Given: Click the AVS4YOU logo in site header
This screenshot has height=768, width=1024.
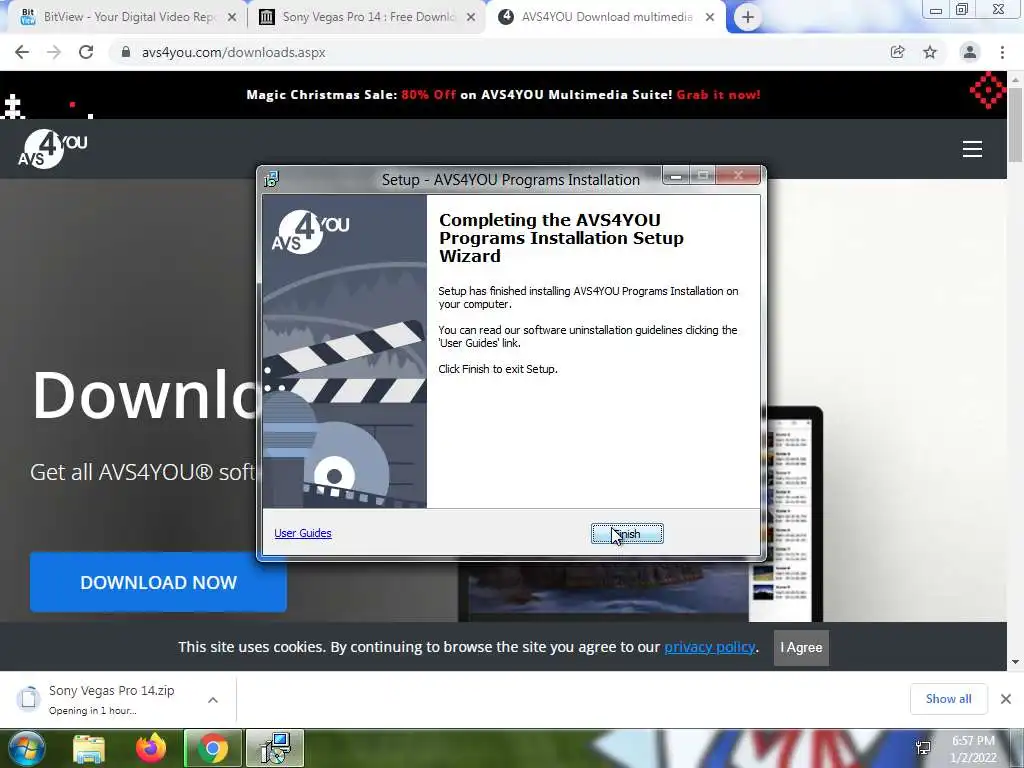Looking at the screenshot, I should [x=53, y=149].
